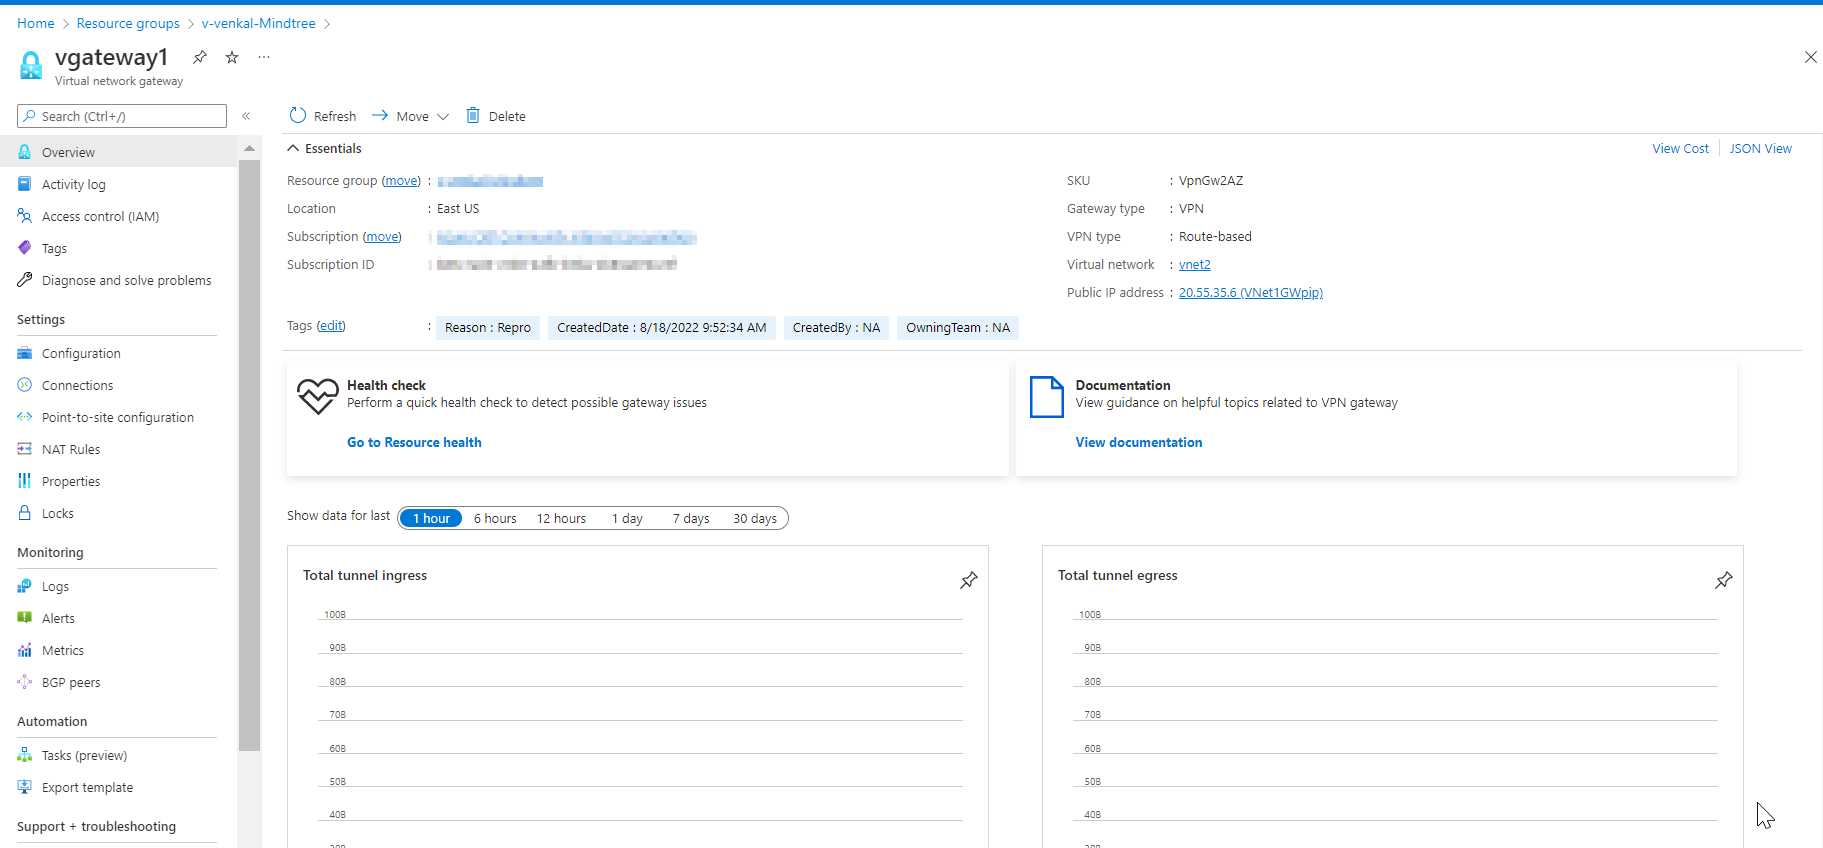Click the Diagnose and solve problems wrench icon
Screen dimensions: 1823x848
(25, 280)
